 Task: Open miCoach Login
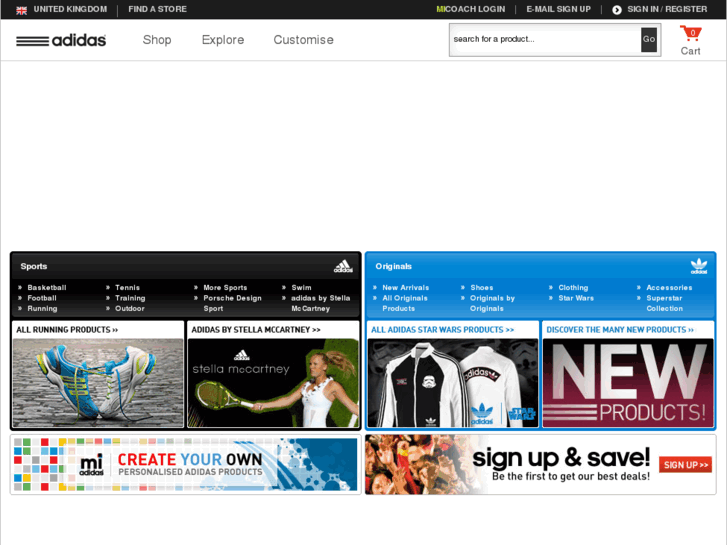(x=471, y=9)
